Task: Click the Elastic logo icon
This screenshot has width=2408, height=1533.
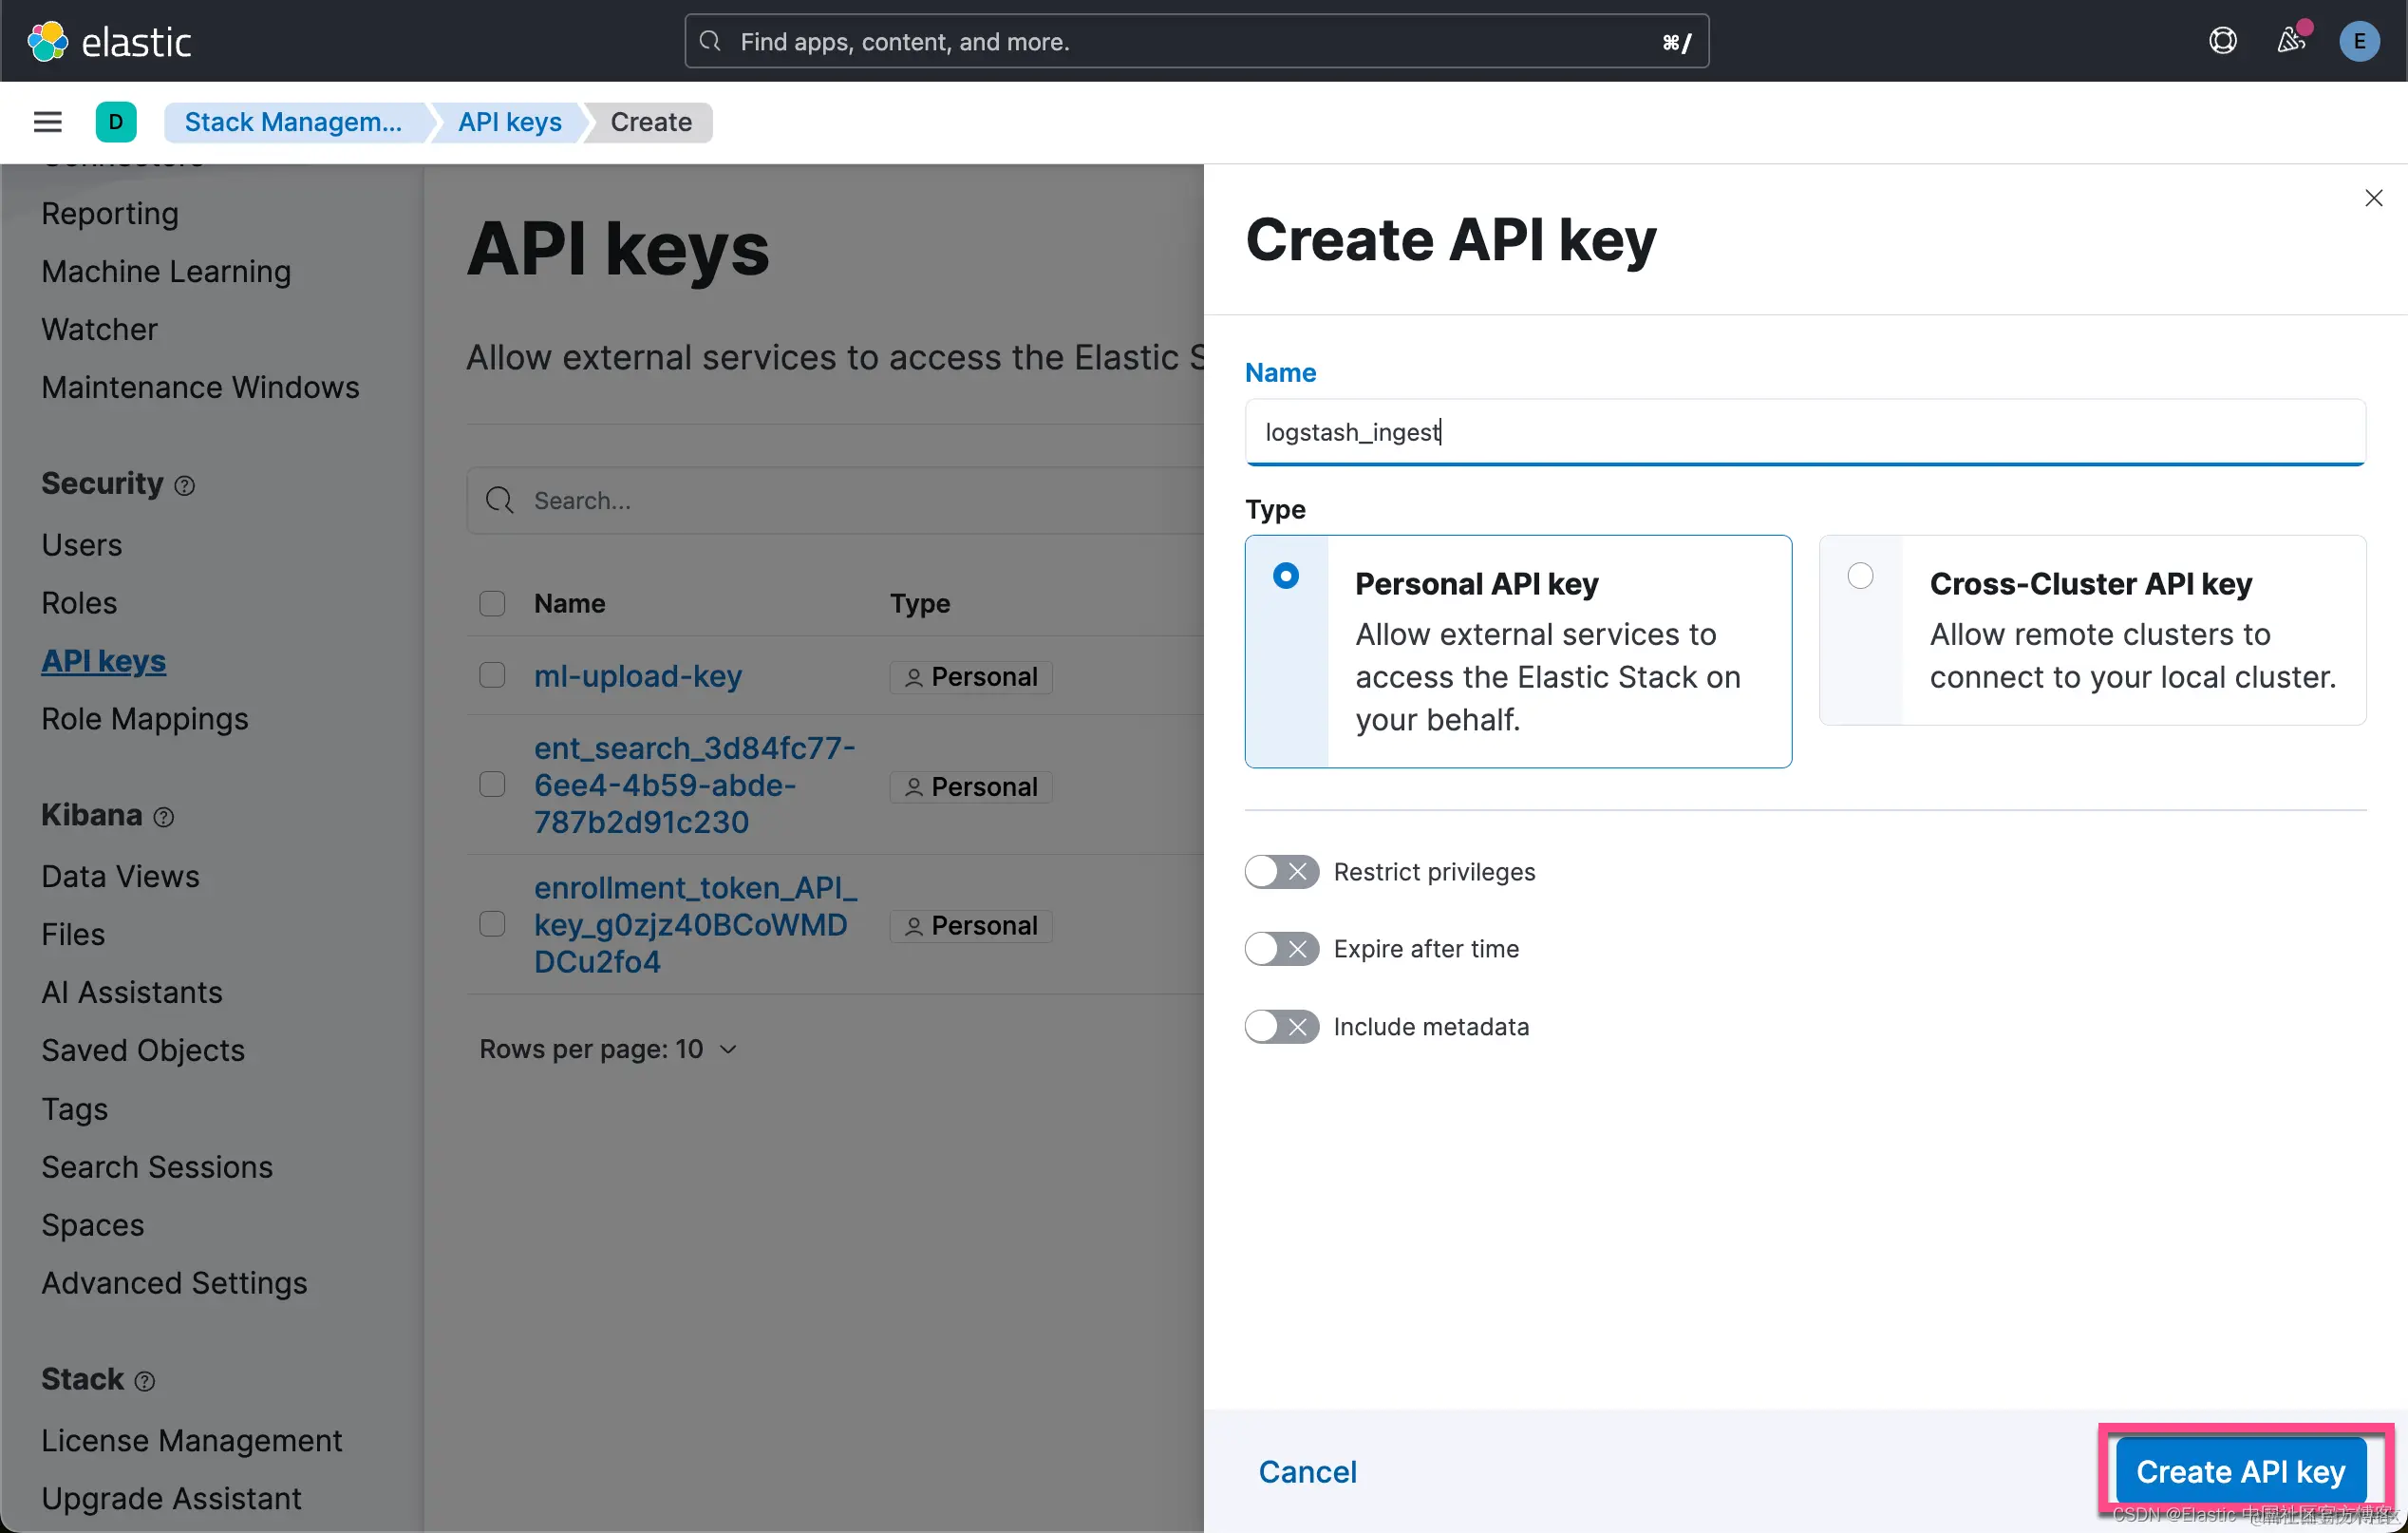Action: (x=47, y=41)
